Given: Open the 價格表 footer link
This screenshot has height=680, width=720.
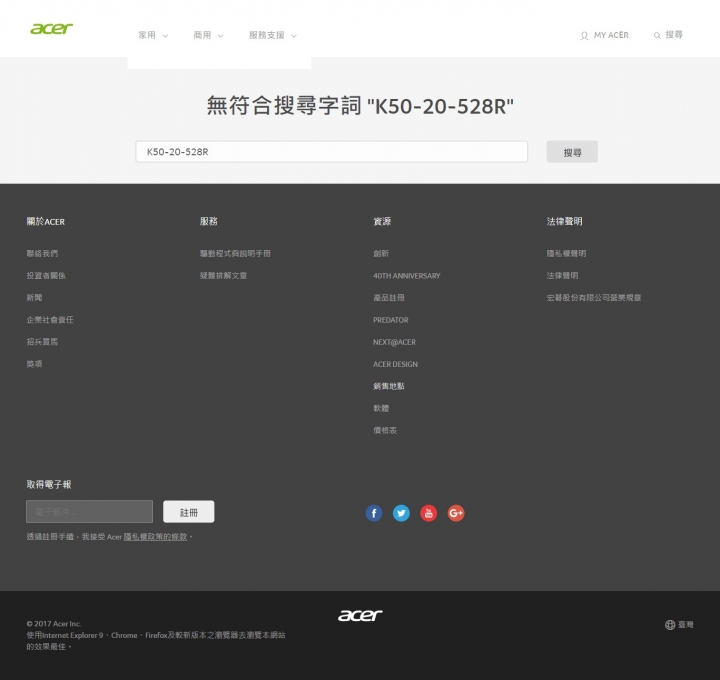Looking at the screenshot, I should (385, 430).
